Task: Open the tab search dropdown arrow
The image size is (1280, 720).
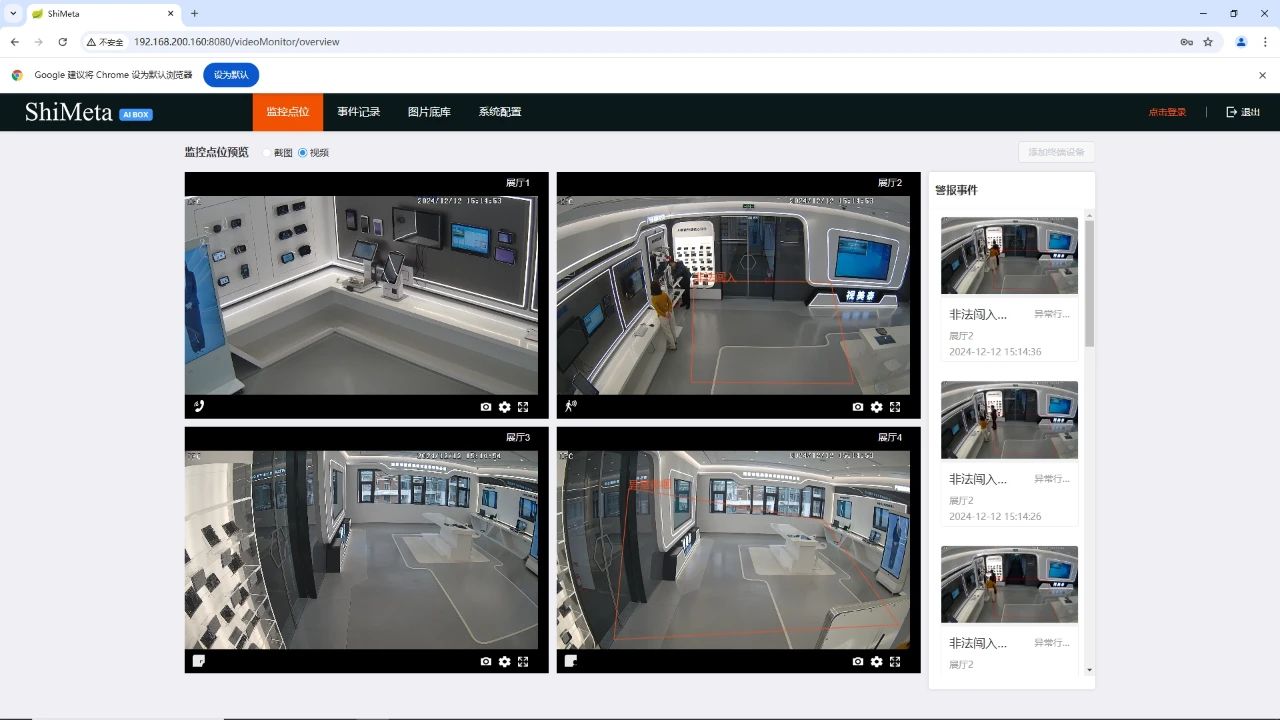Action: 13,14
